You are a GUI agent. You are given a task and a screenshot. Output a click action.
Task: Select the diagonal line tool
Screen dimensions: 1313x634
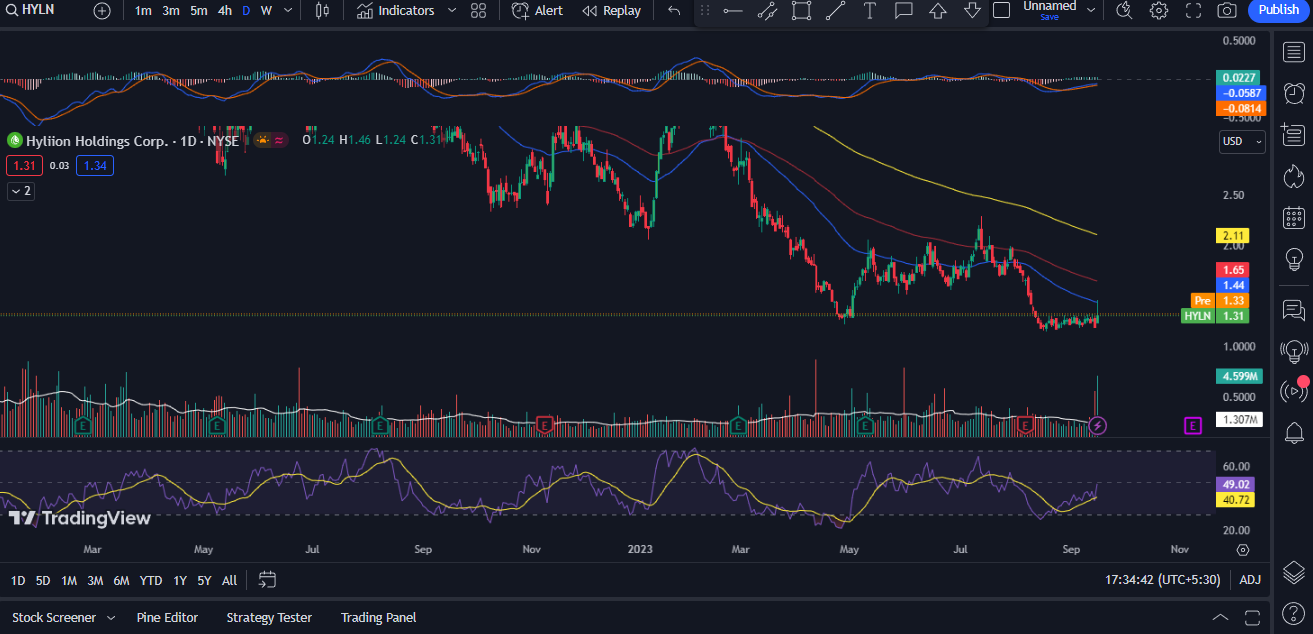tap(835, 10)
